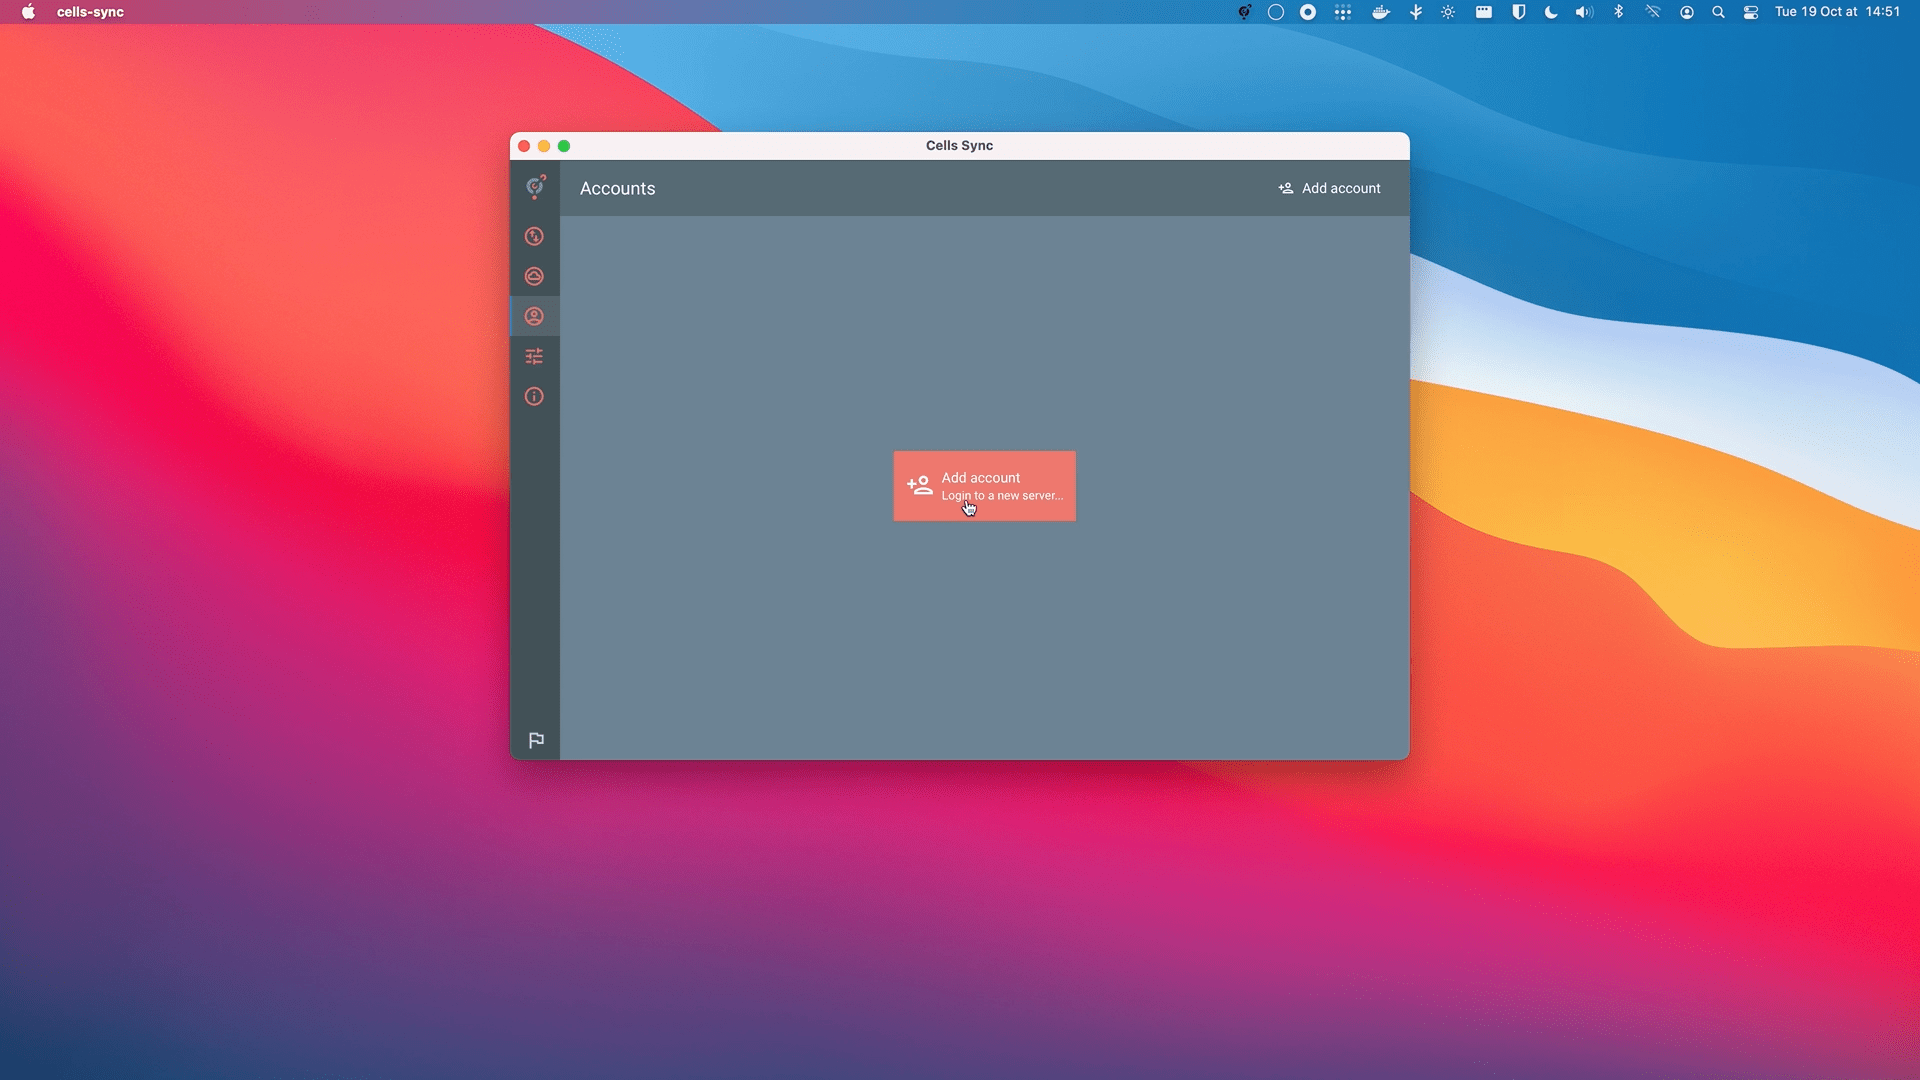Click the Accounts page heading
1920x1080 pixels.
(617, 189)
